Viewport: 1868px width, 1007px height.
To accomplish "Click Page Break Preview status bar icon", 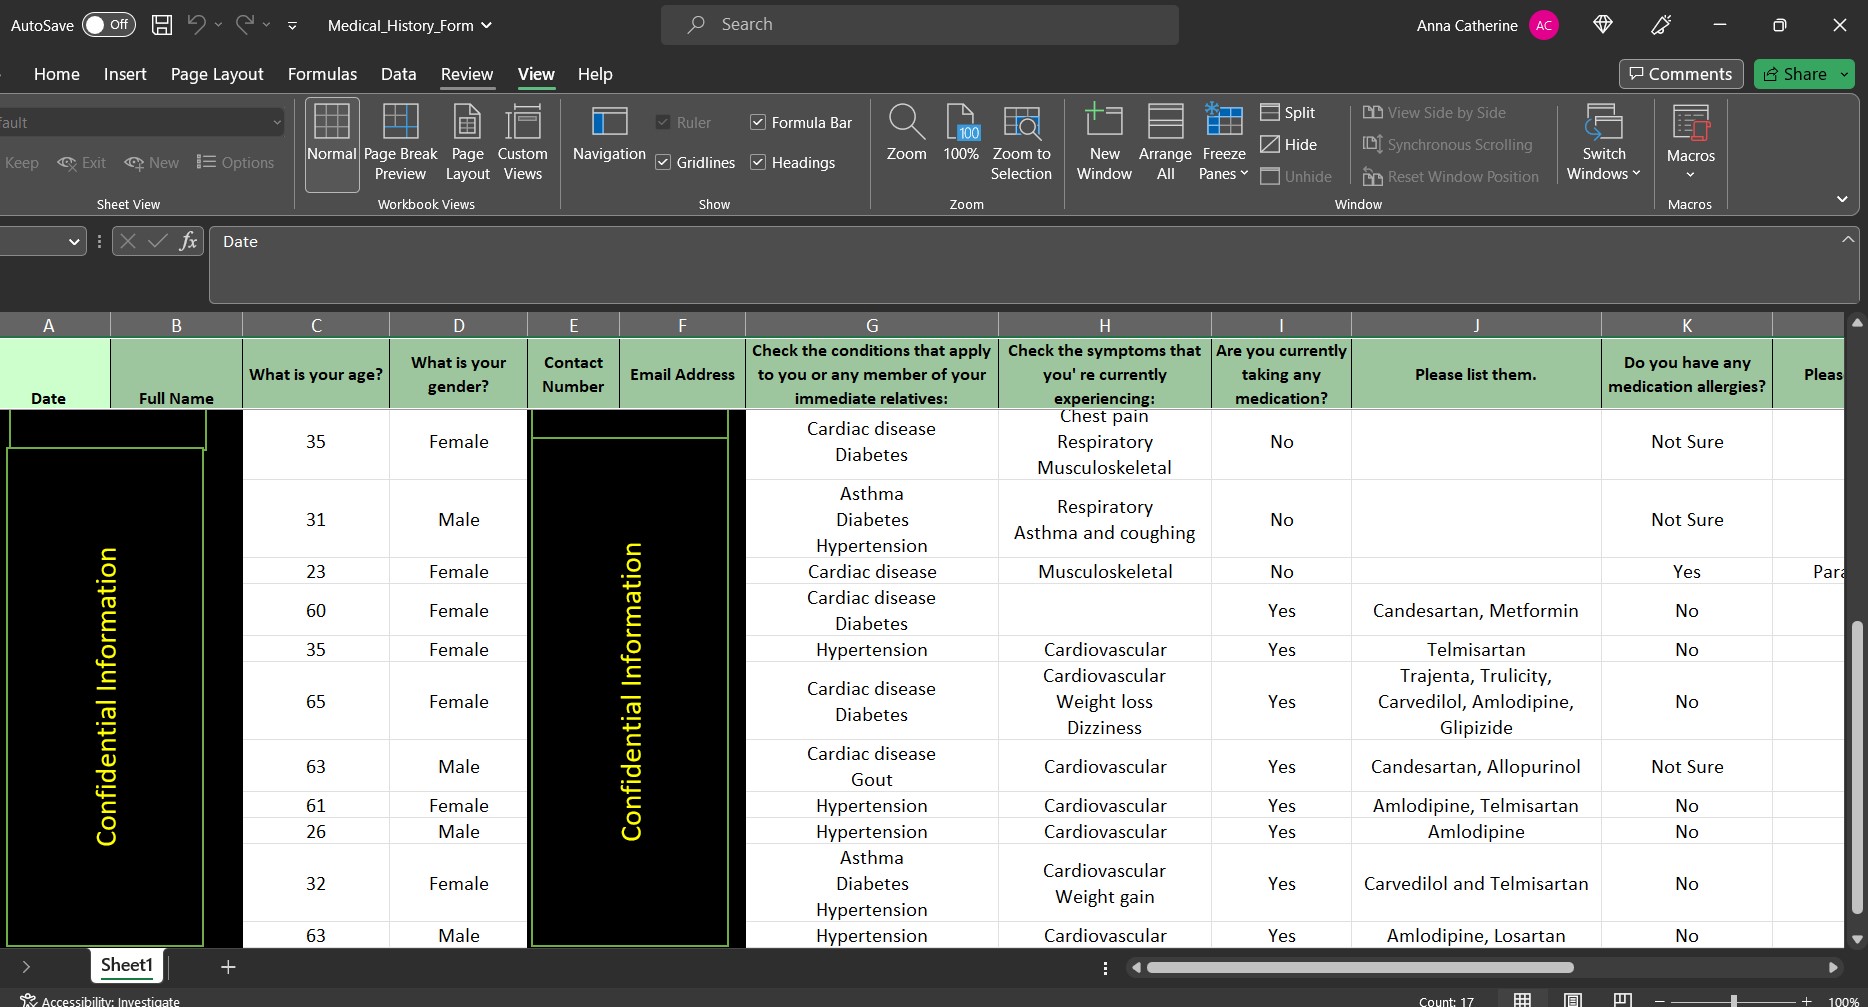I will point(1622,1000).
